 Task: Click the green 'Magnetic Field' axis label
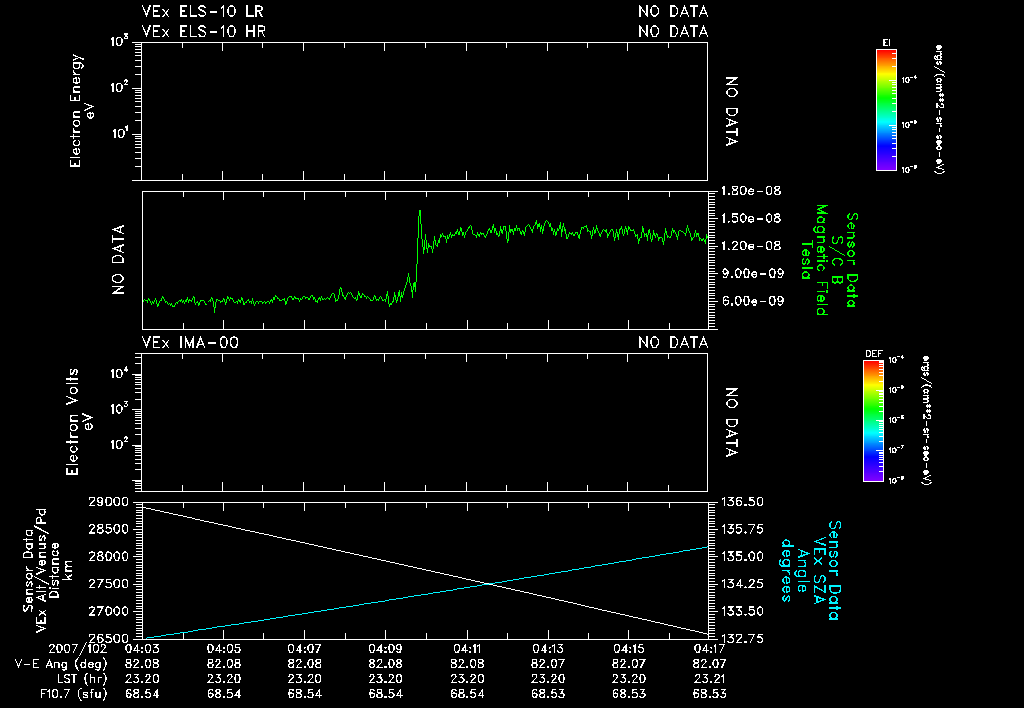[x=822, y=260]
